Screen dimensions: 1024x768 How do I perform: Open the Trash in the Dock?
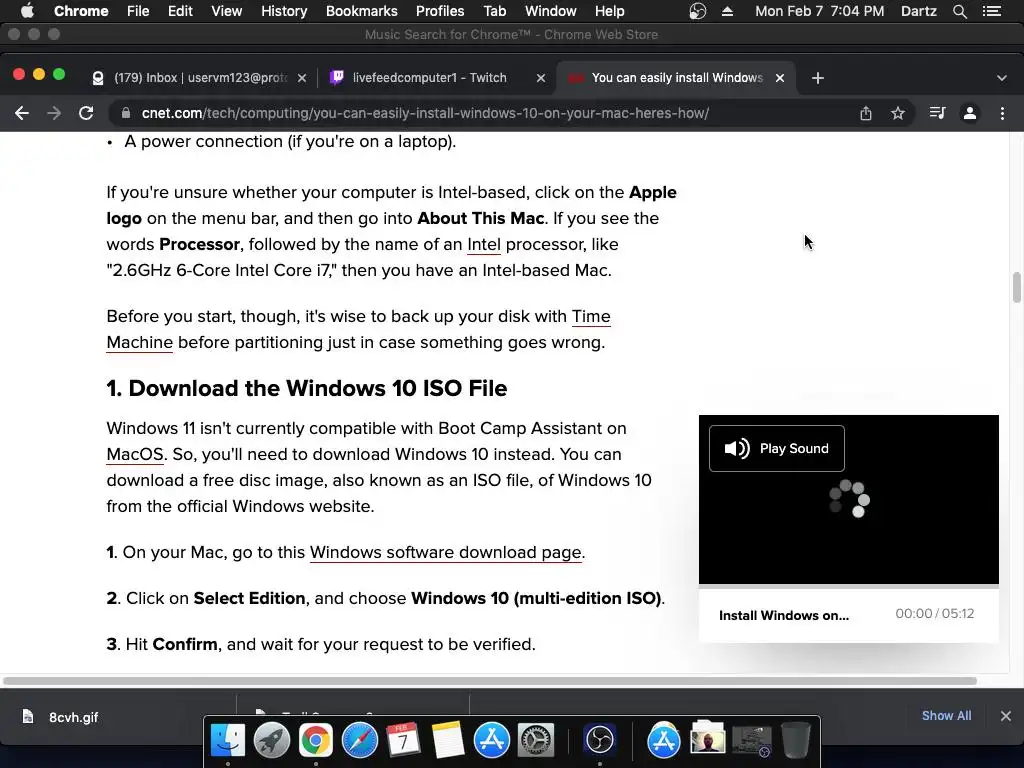click(x=795, y=740)
